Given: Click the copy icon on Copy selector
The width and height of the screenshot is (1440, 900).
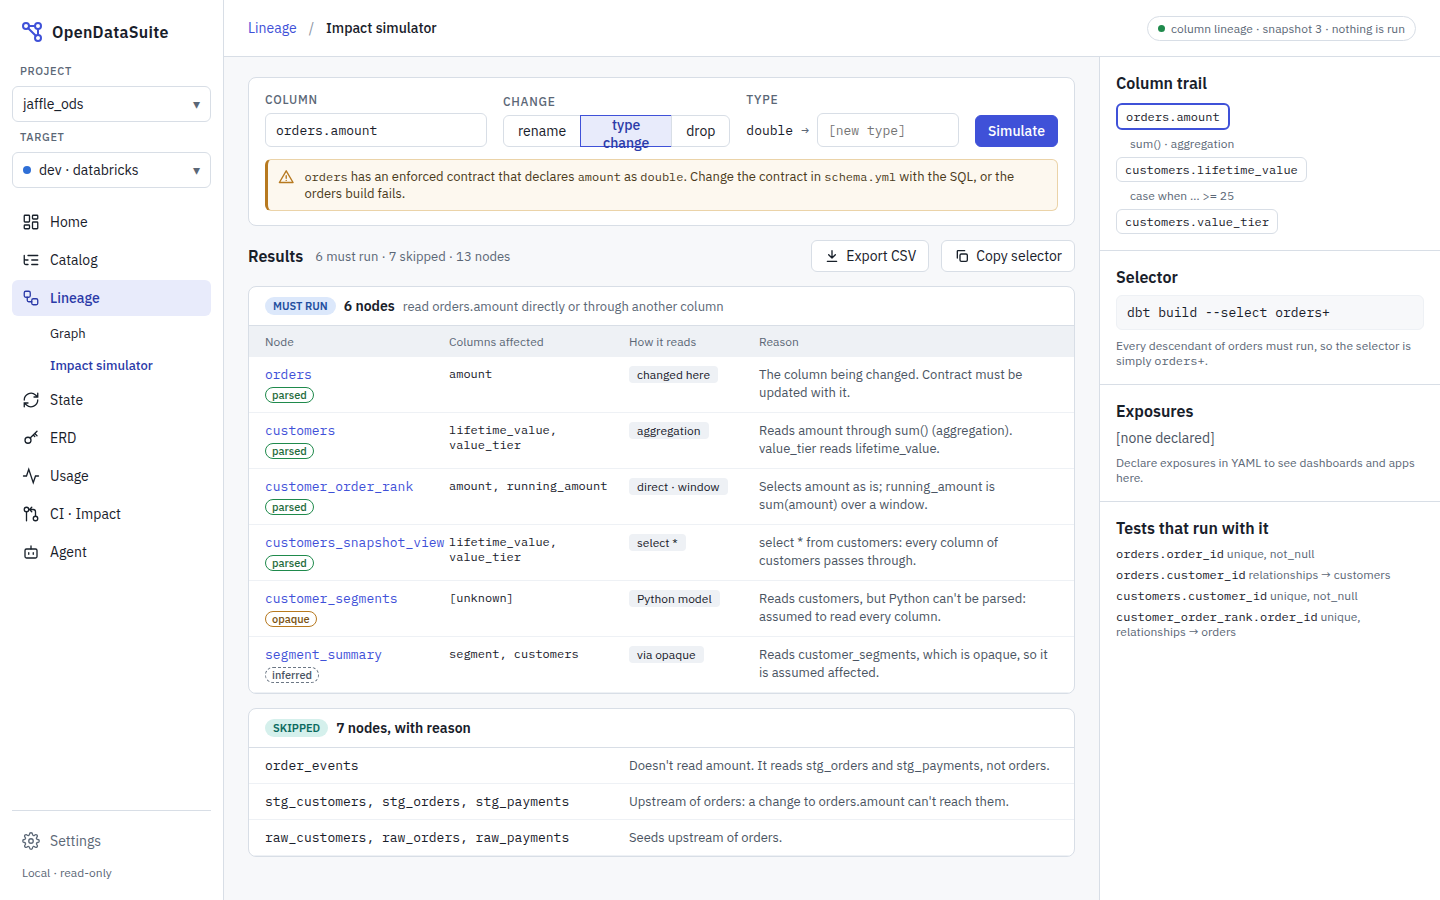Looking at the screenshot, I should (962, 256).
